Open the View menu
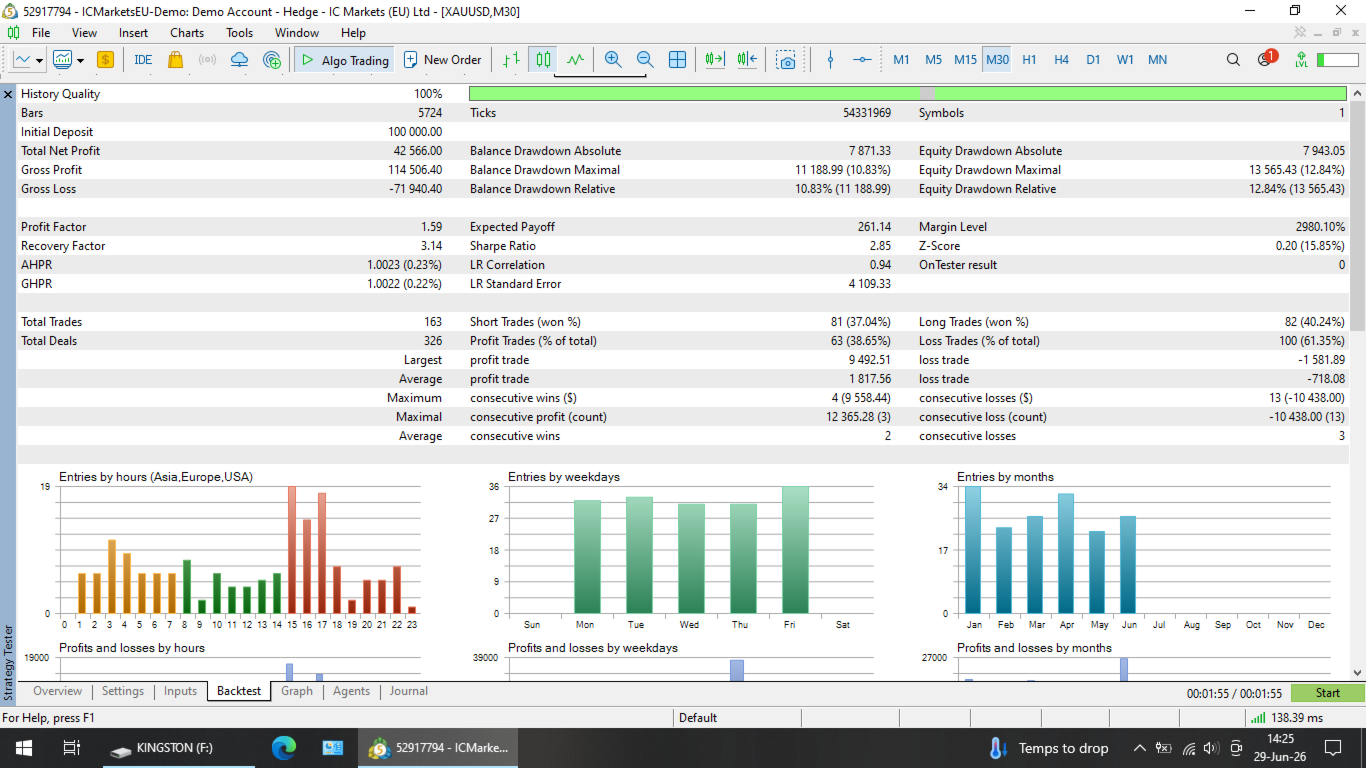The height and width of the screenshot is (768, 1366). tap(84, 33)
